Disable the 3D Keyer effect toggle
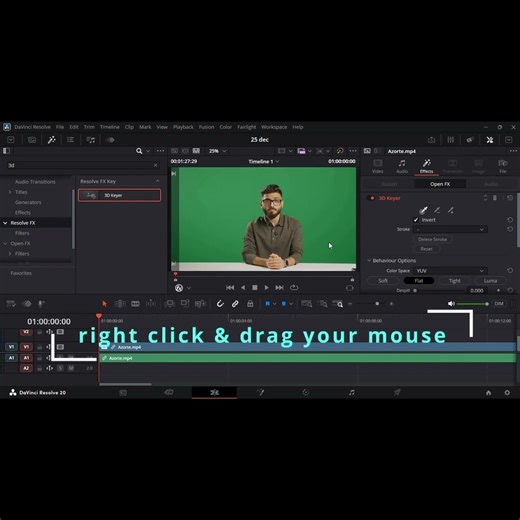 pos(372,198)
